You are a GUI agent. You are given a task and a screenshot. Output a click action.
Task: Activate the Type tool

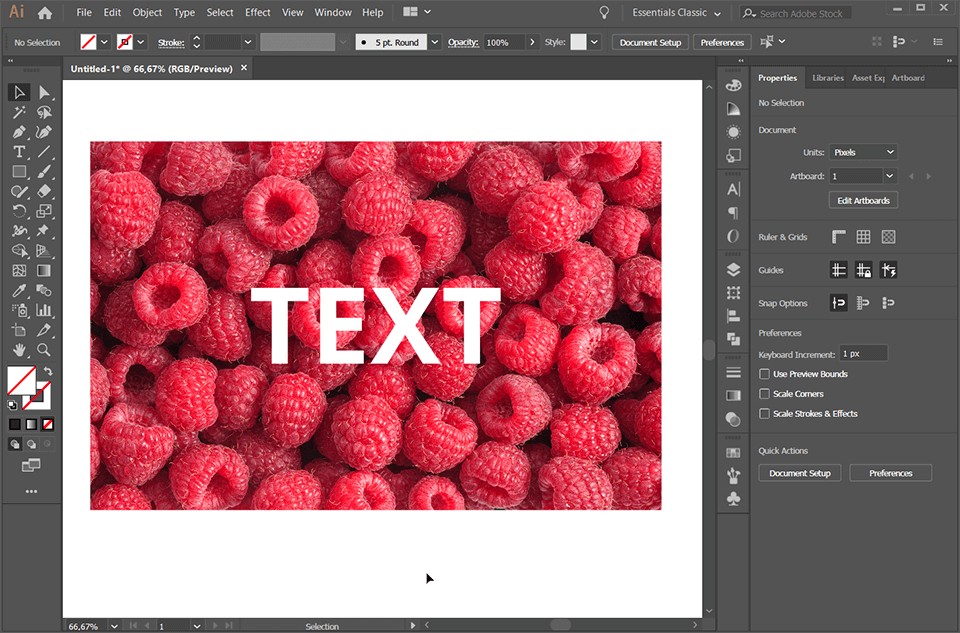pyautogui.click(x=18, y=152)
